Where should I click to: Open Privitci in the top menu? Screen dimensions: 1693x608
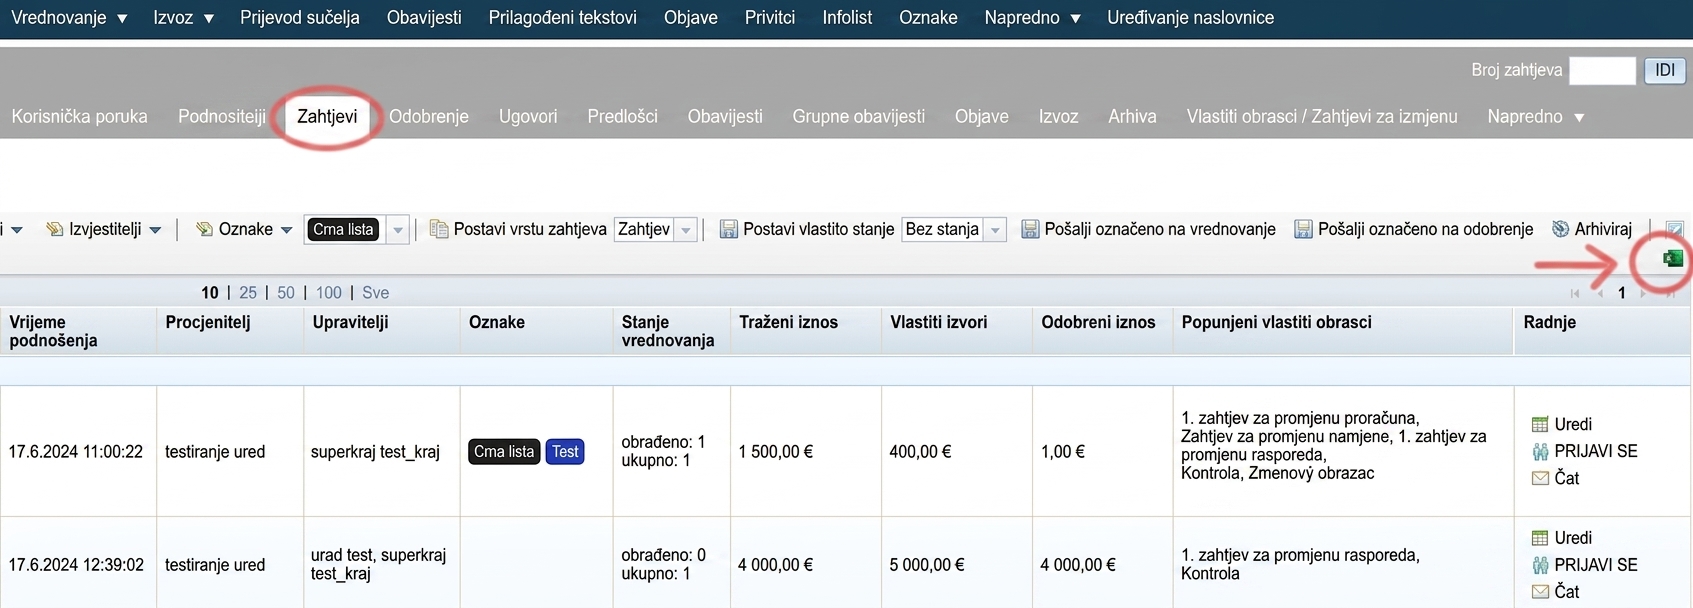pyautogui.click(x=770, y=18)
